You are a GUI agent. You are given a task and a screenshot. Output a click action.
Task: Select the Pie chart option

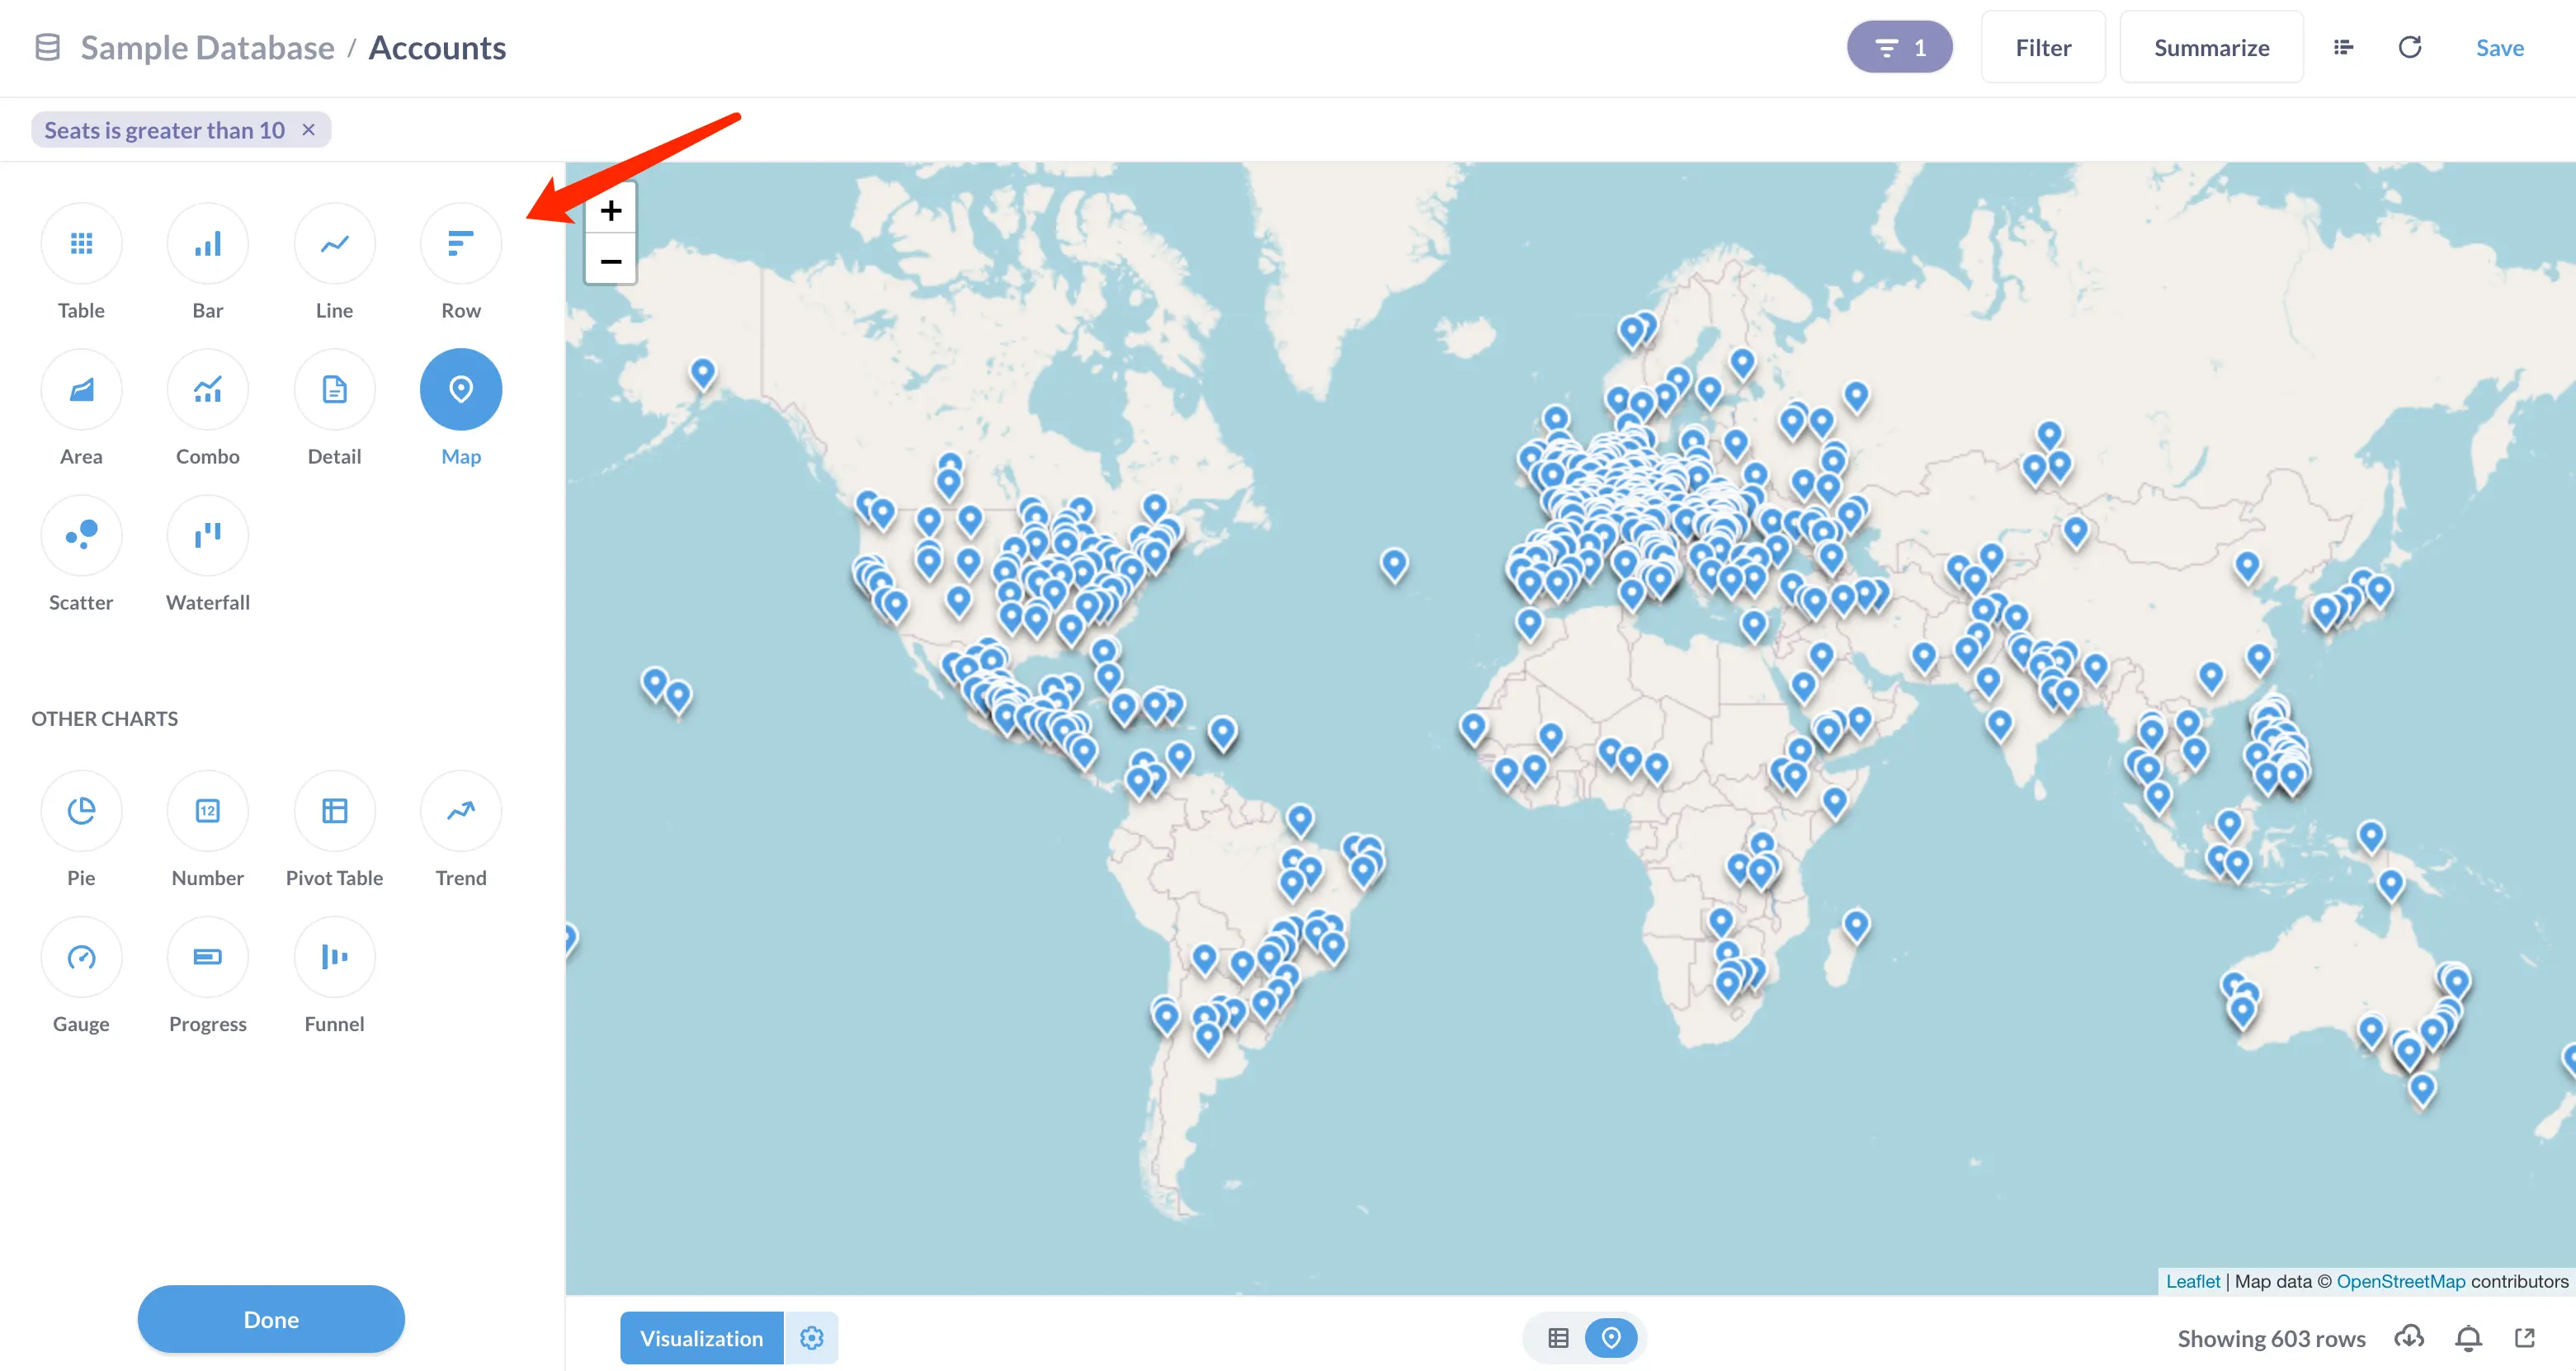point(81,811)
